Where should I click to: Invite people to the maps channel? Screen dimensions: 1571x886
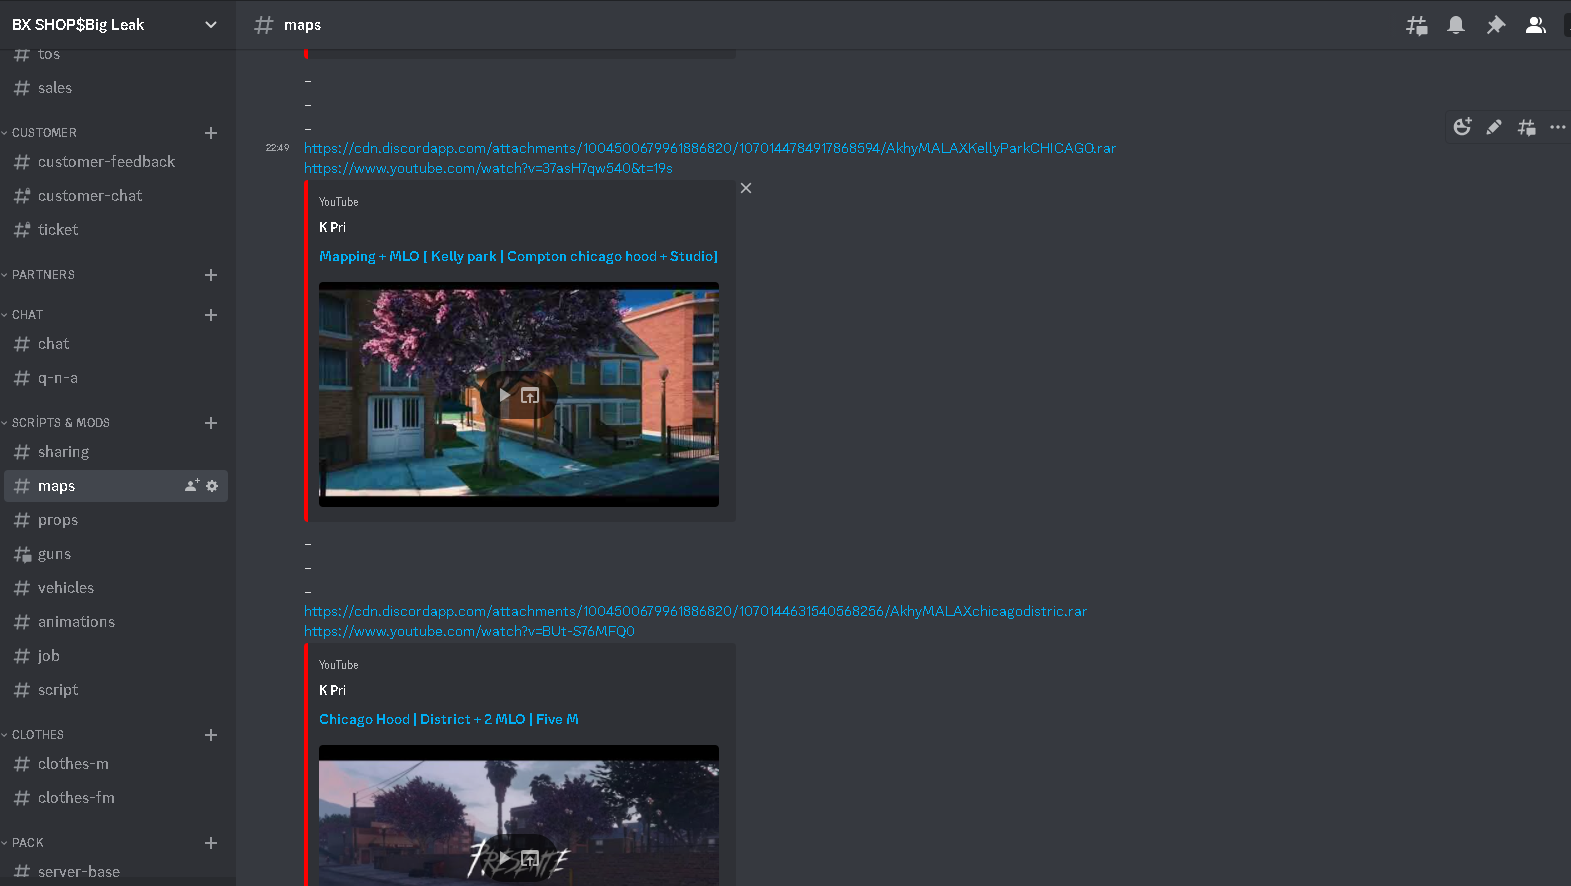(192, 486)
